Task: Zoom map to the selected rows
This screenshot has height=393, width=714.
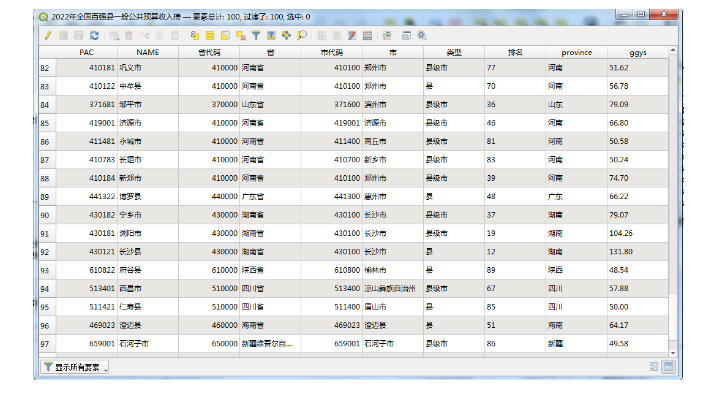Action: click(301, 36)
